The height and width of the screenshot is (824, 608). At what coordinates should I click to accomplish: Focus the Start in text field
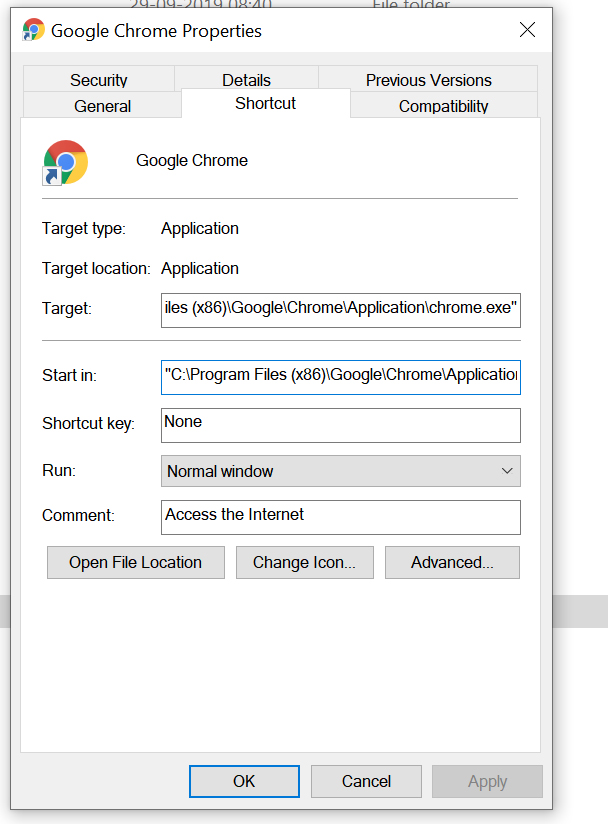coord(340,376)
